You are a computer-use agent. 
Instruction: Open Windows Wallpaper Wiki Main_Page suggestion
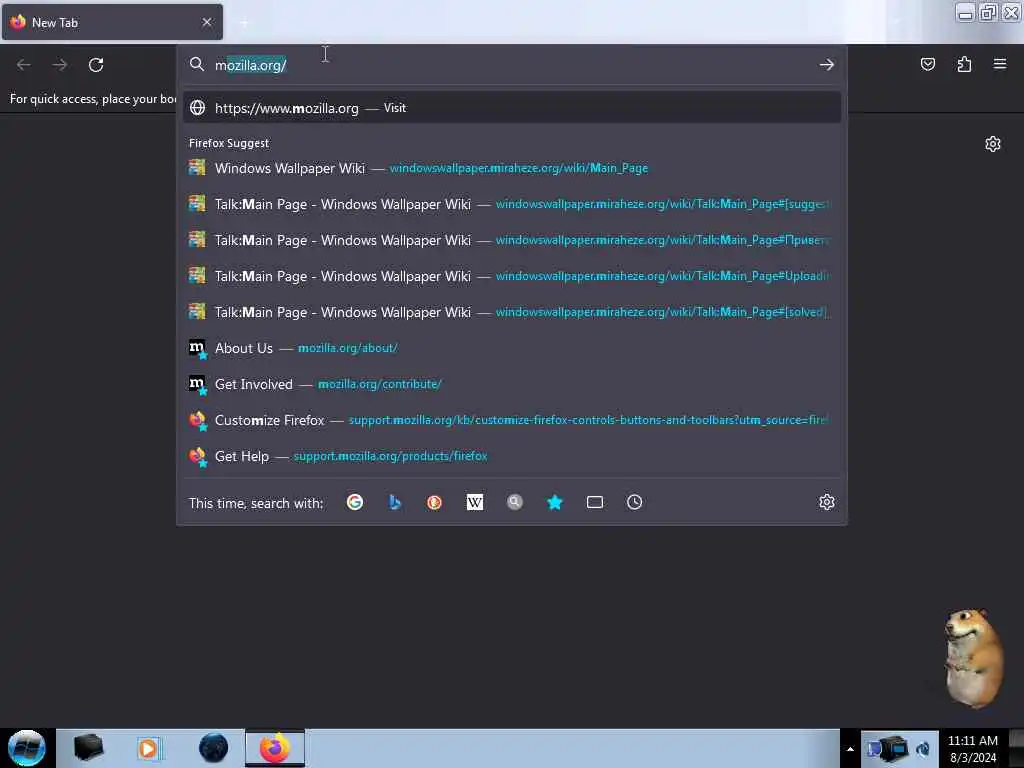[511, 168]
